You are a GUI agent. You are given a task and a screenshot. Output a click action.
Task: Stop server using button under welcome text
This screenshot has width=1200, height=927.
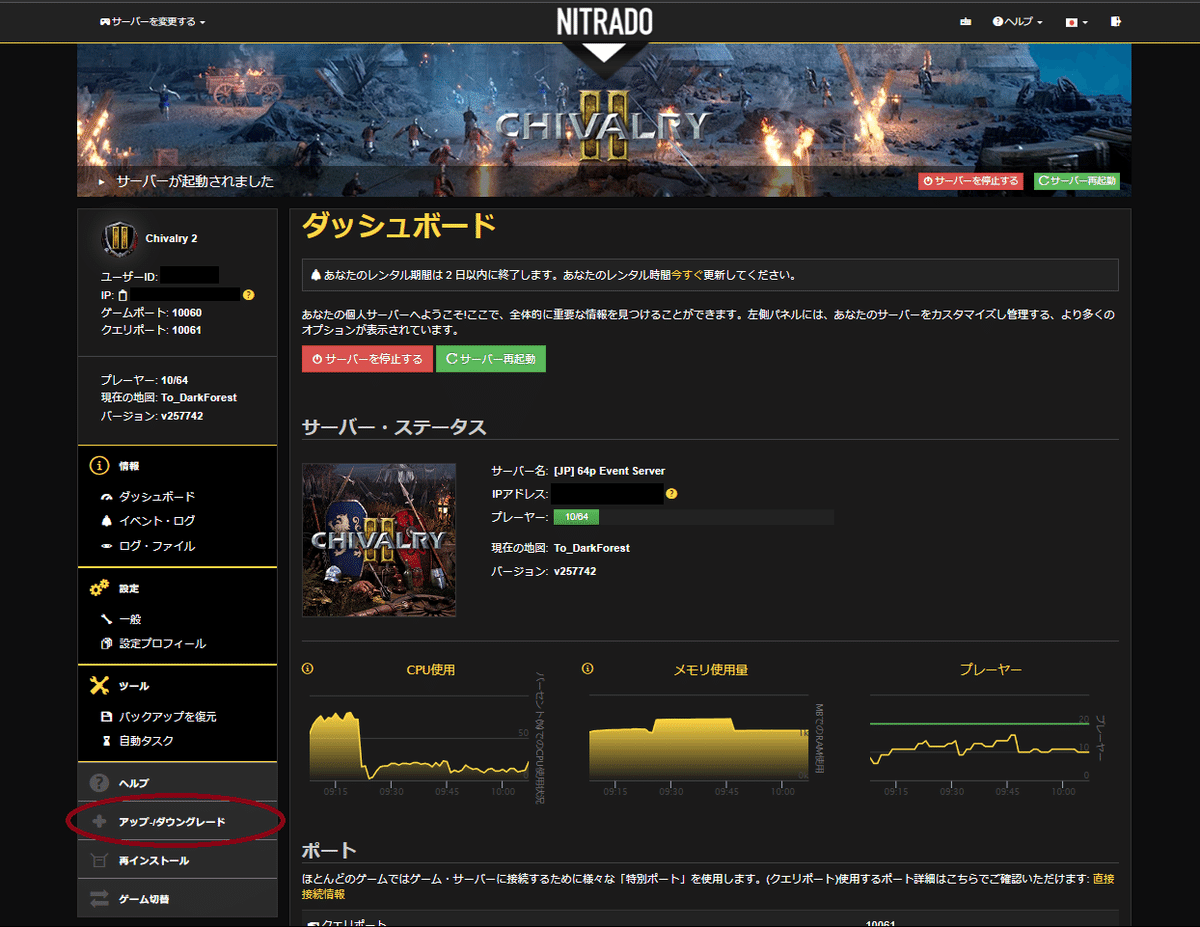coord(367,359)
